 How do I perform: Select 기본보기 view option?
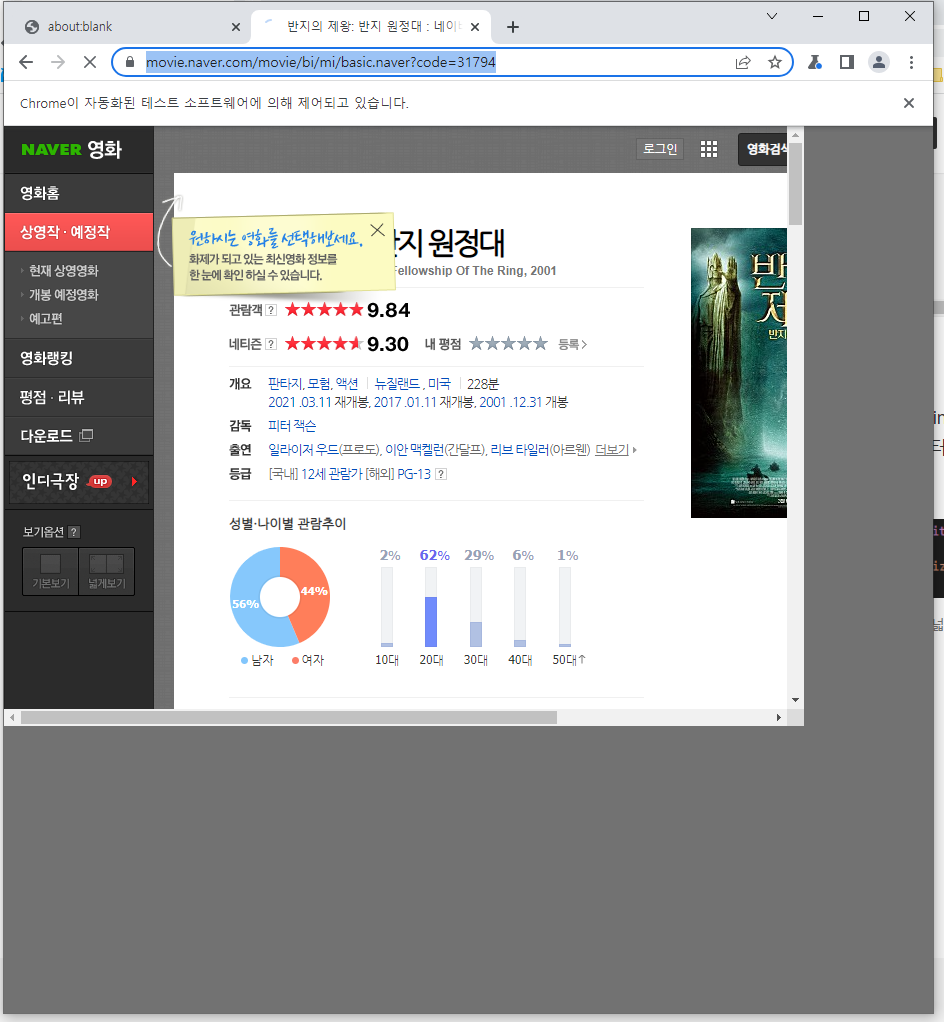pyautogui.click(x=51, y=571)
